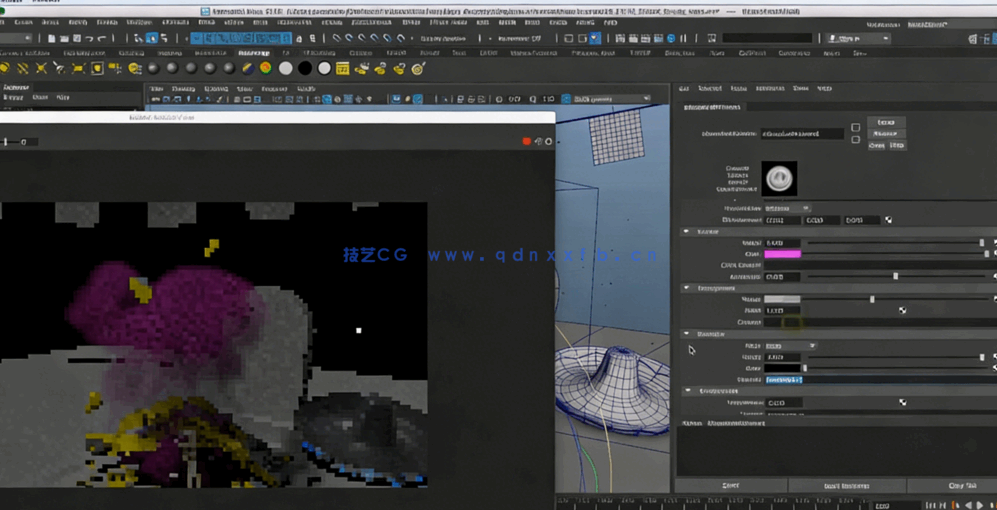Click the undo arrow in the status line
Image resolution: width=997 pixels, height=510 pixels.
(x=89, y=39)
